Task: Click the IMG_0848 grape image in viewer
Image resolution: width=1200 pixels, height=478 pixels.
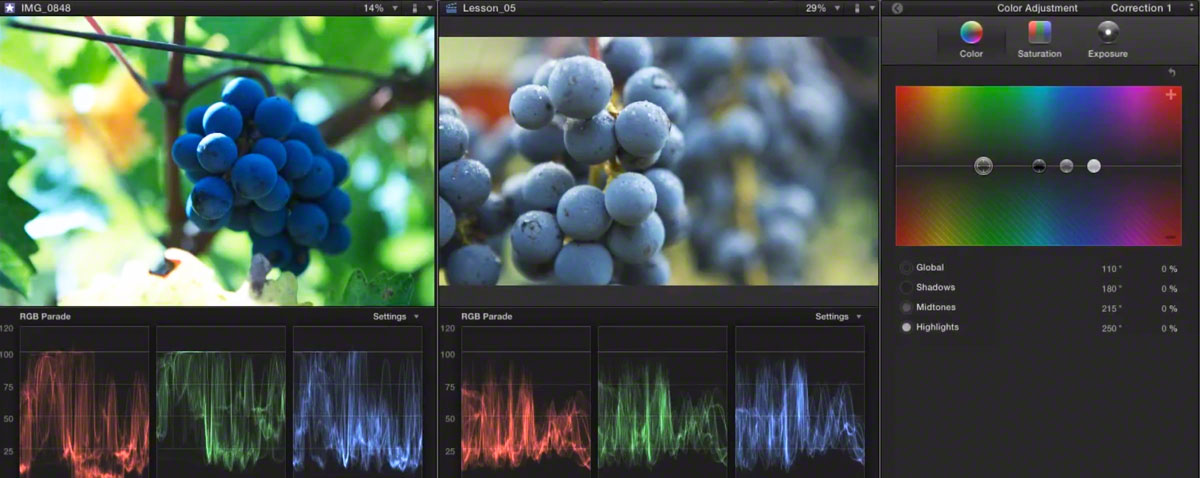Action: pyautogui.click(x=217, y=161)
